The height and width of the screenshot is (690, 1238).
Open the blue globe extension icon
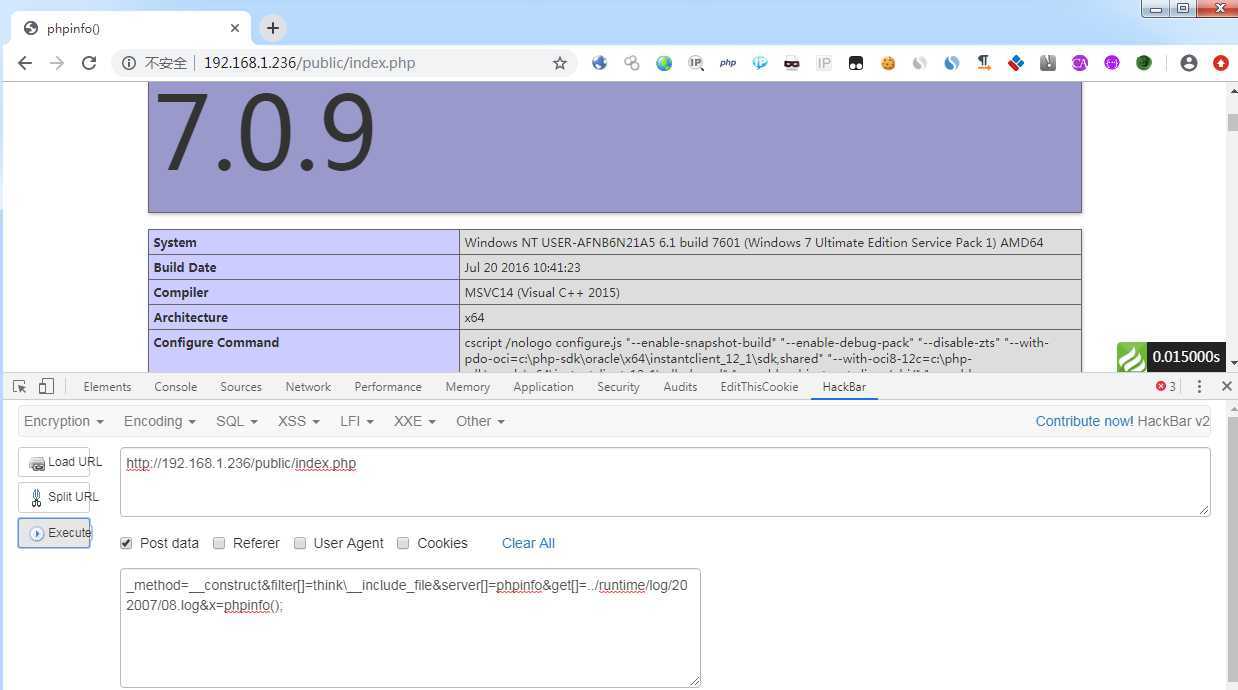[600, 63]
